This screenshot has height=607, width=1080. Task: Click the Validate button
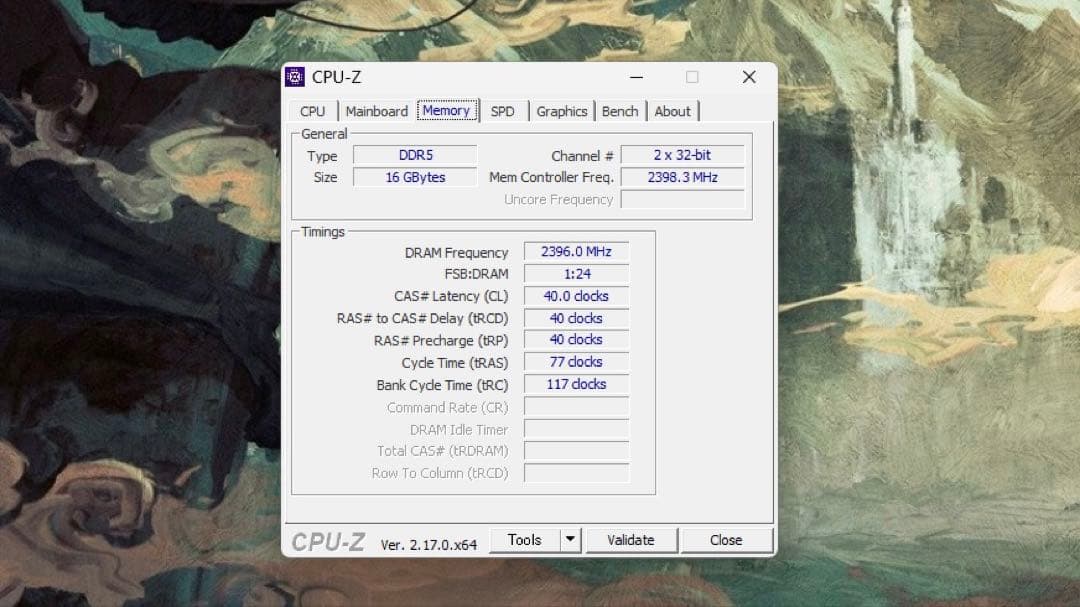tap(631, 539)
